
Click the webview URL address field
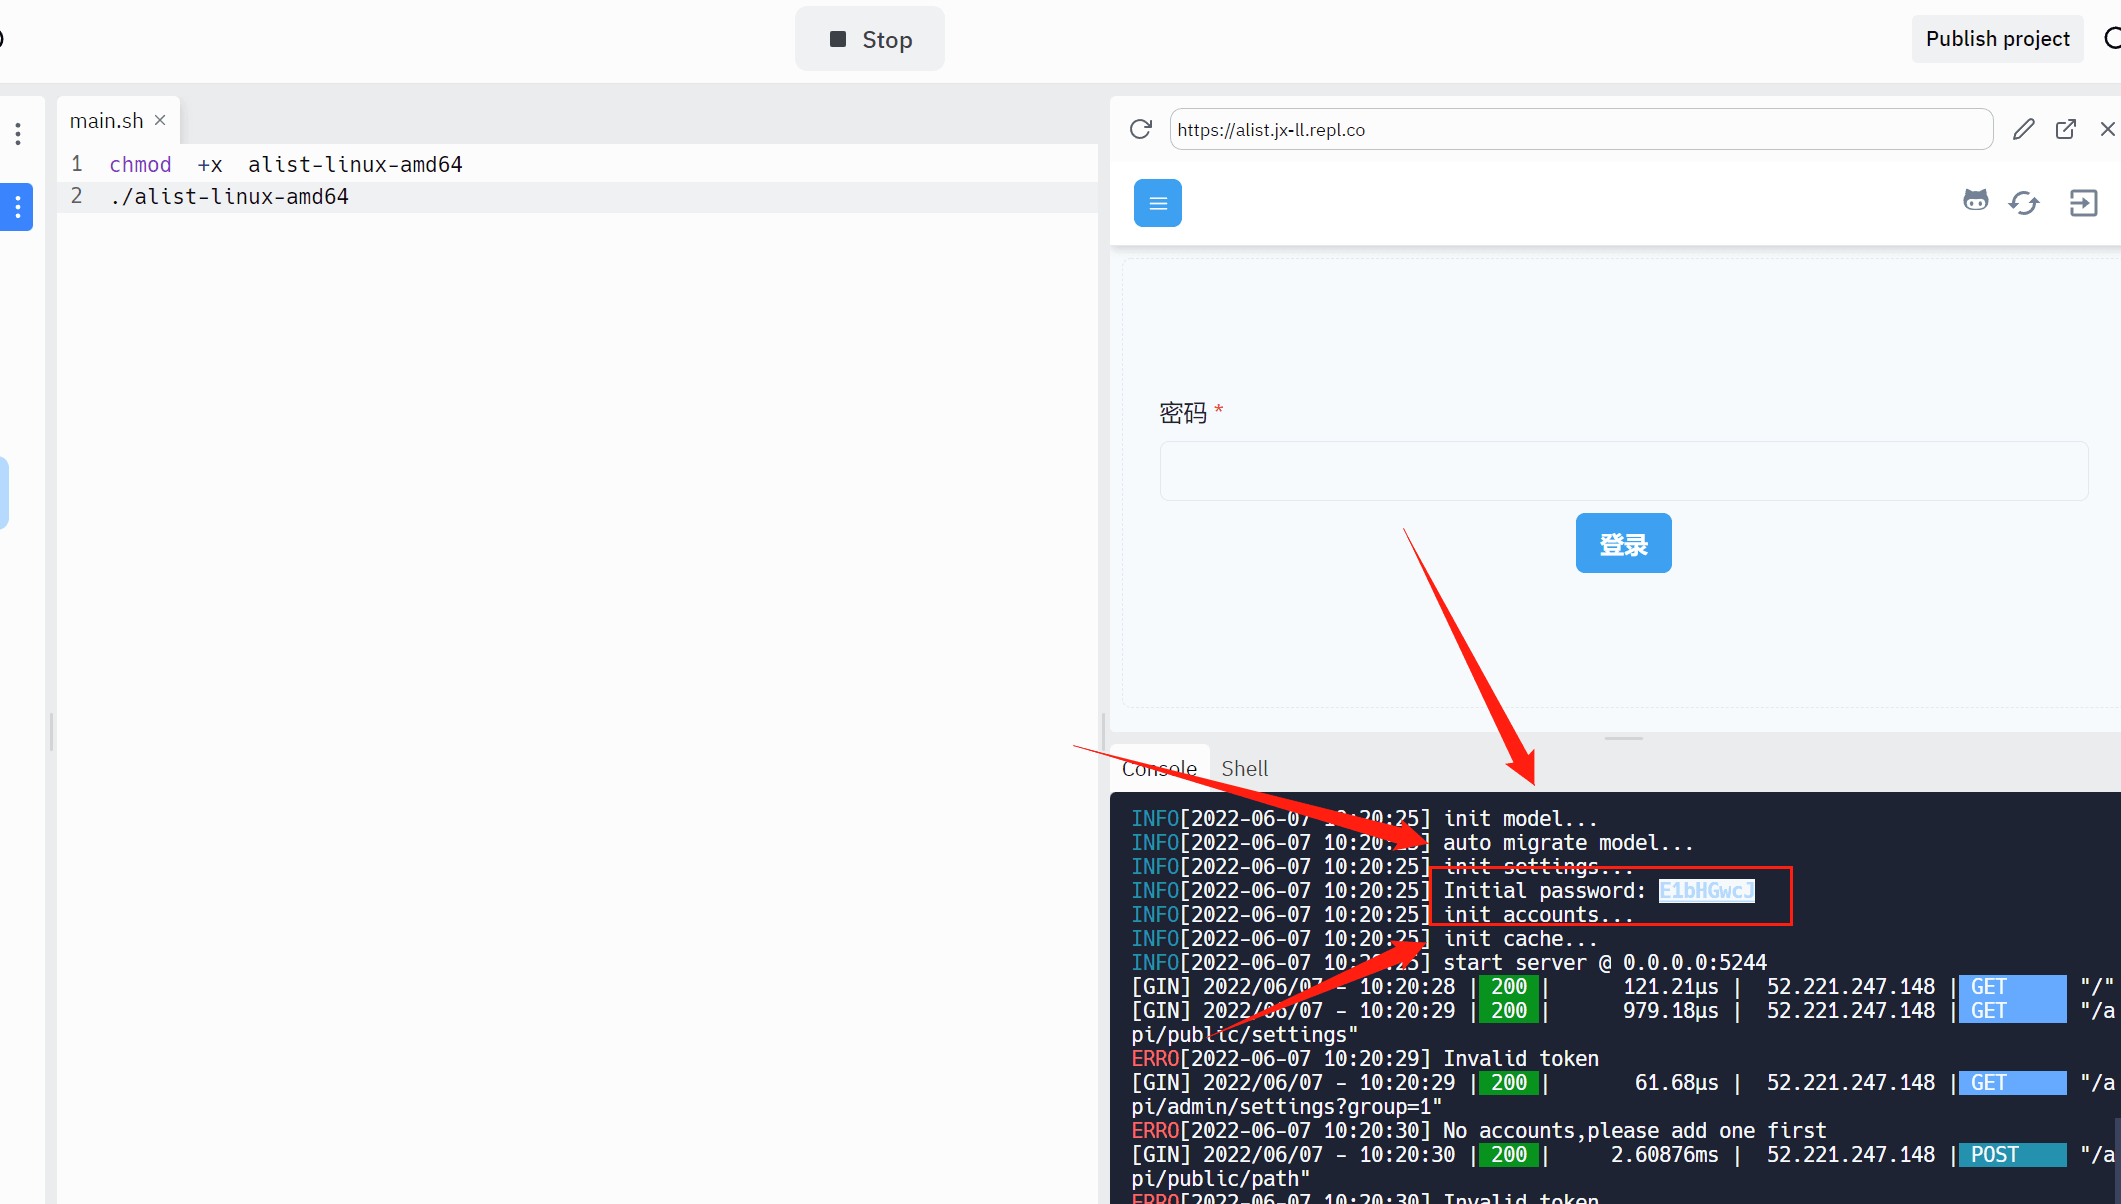click(1581, 129)
